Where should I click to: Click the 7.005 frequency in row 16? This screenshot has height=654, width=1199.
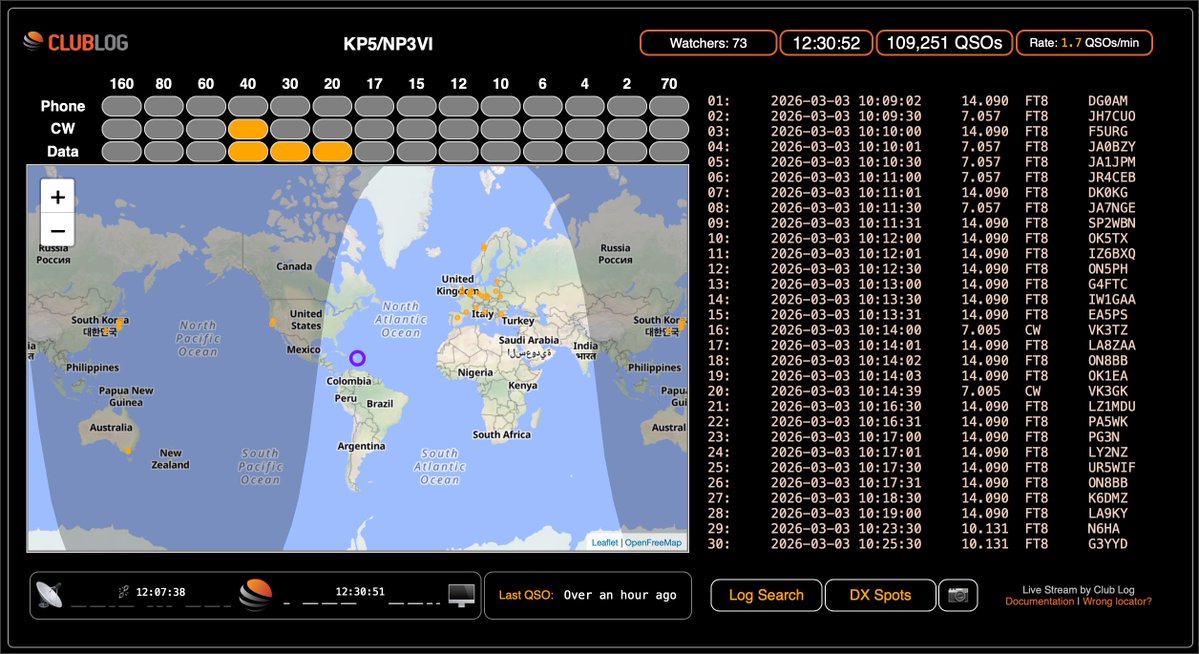[x=981, y=330]
